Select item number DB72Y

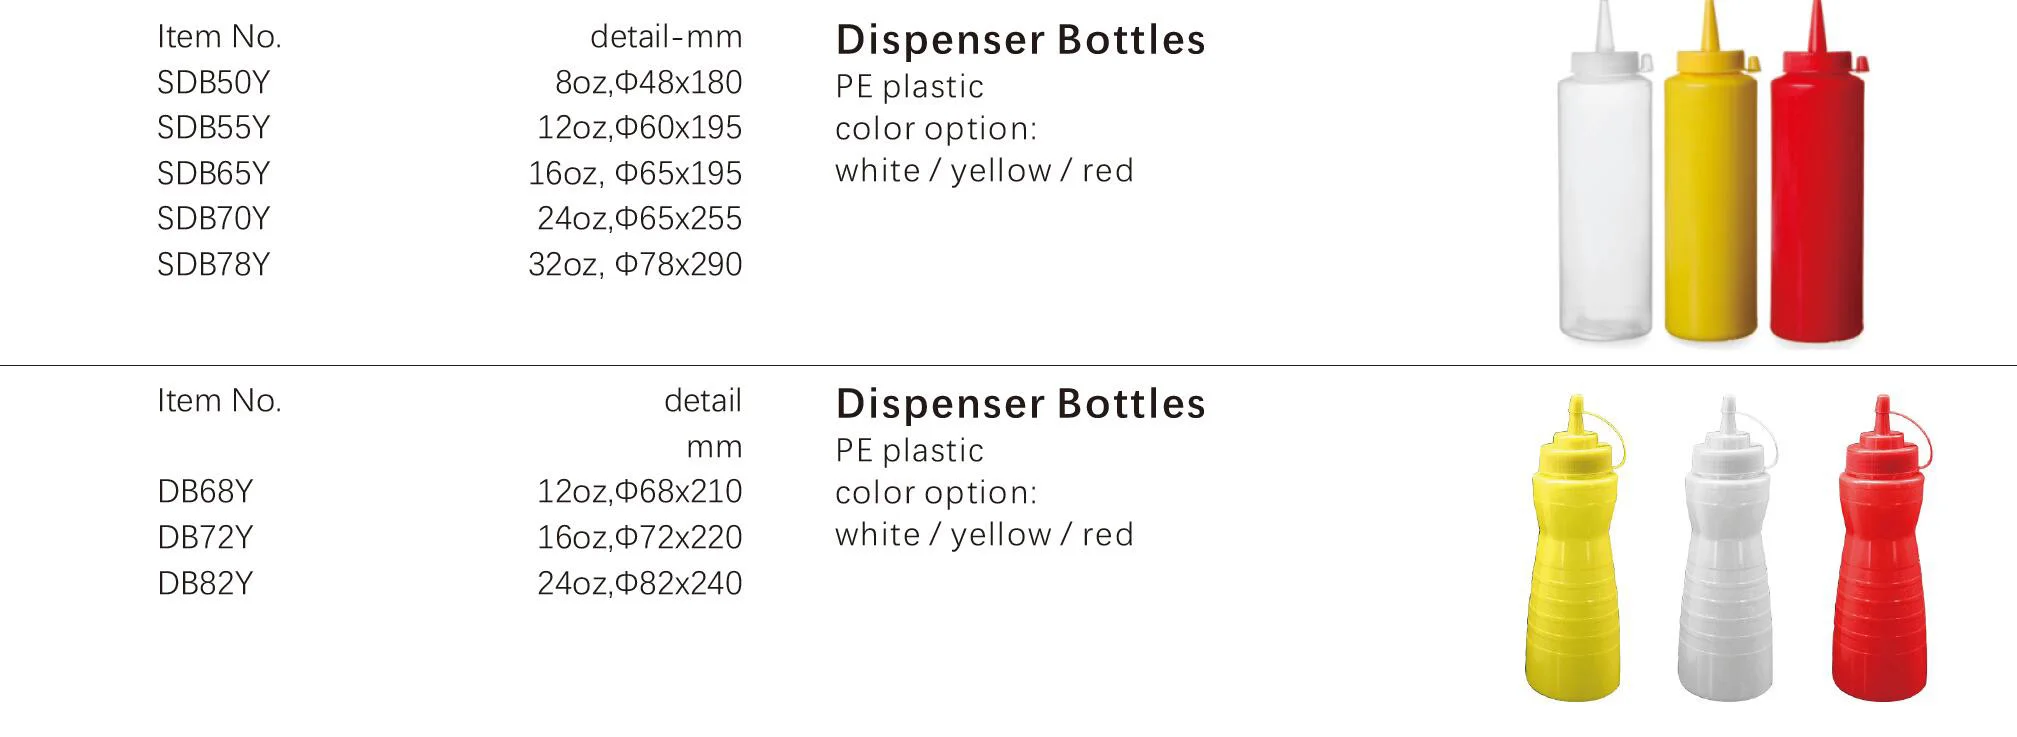tap(205, 537)
